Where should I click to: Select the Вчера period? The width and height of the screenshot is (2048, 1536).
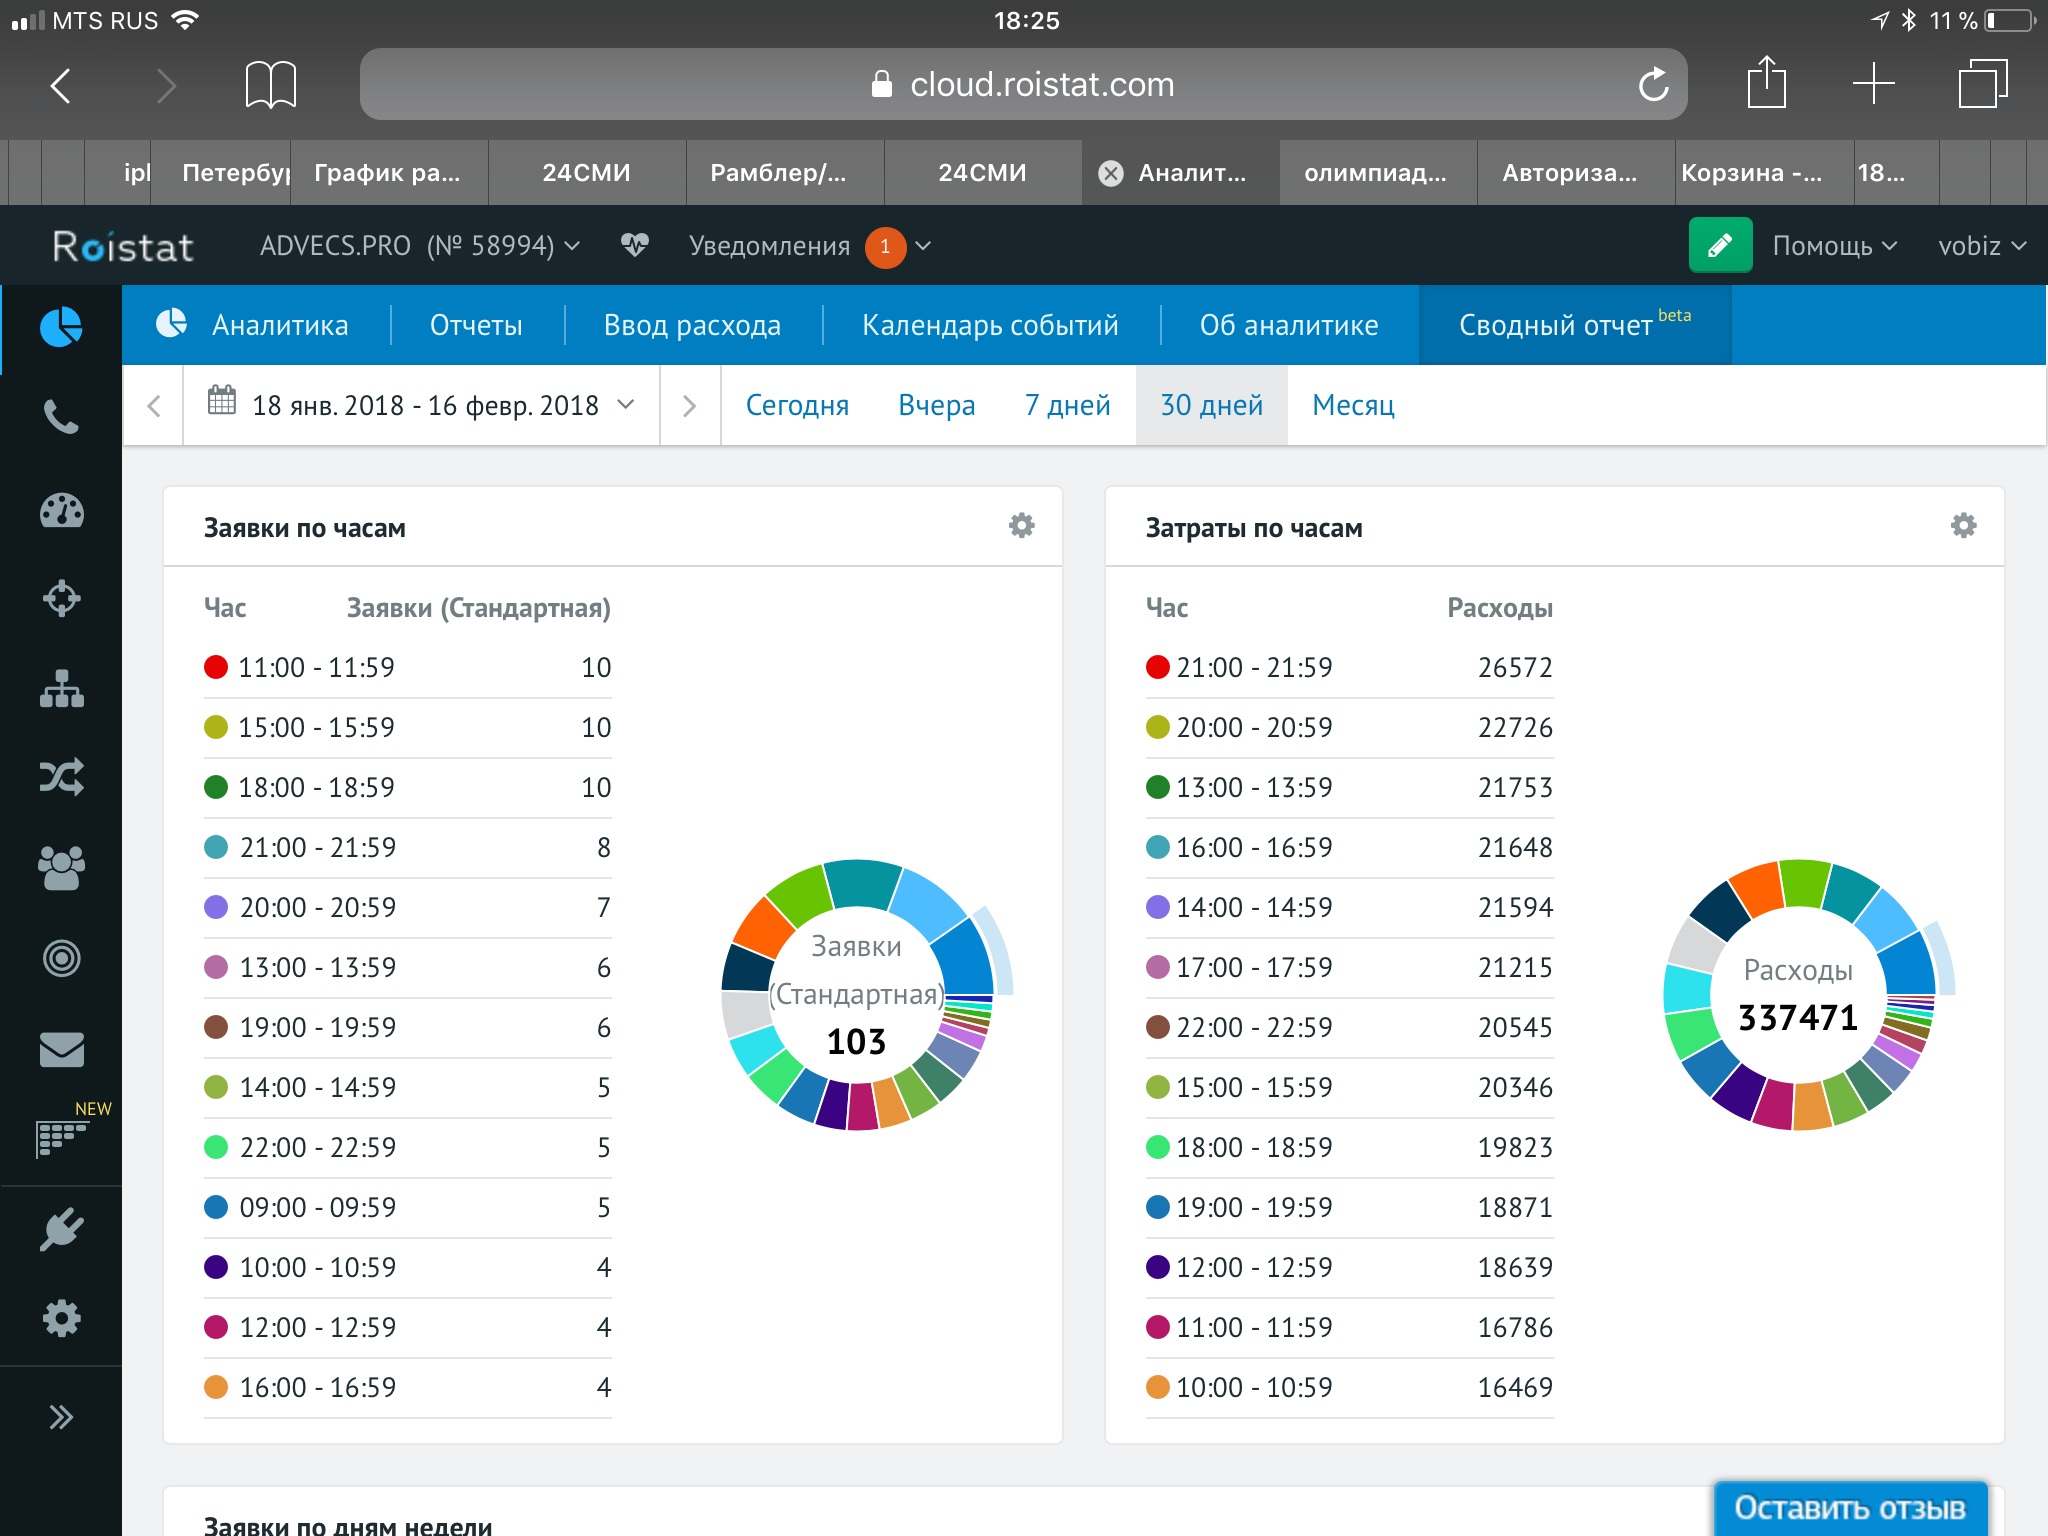936,405
